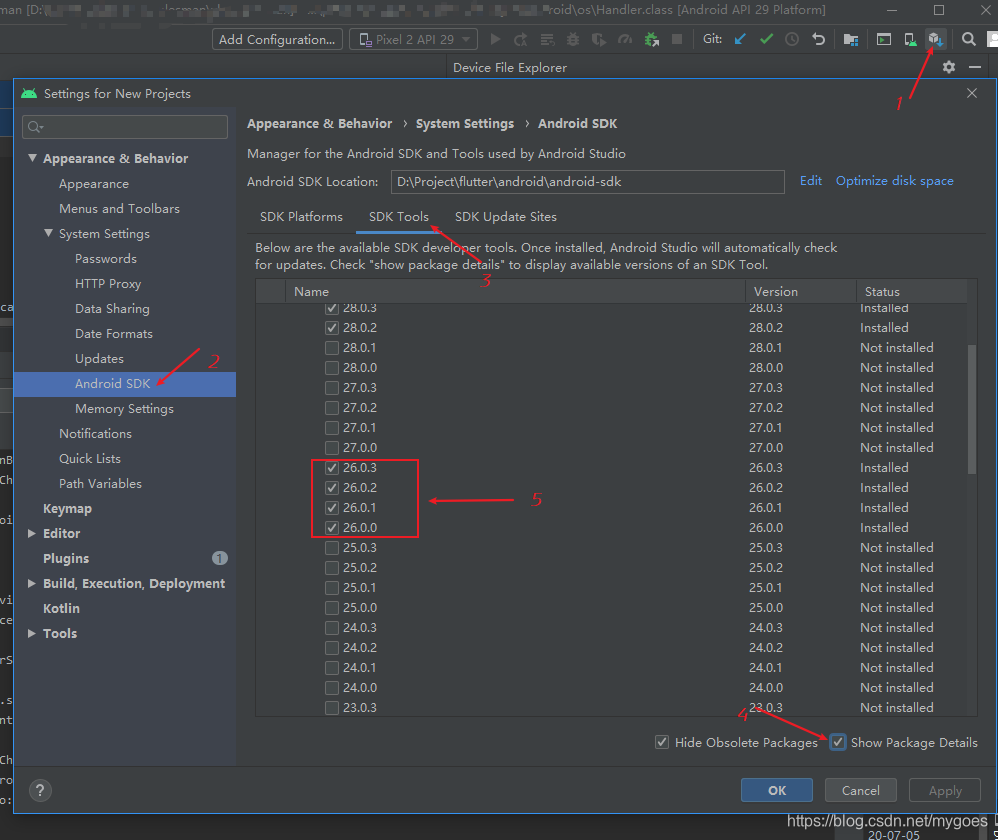Open Kotlin settings page
The image size is (998, 840).
pos(61,608)
